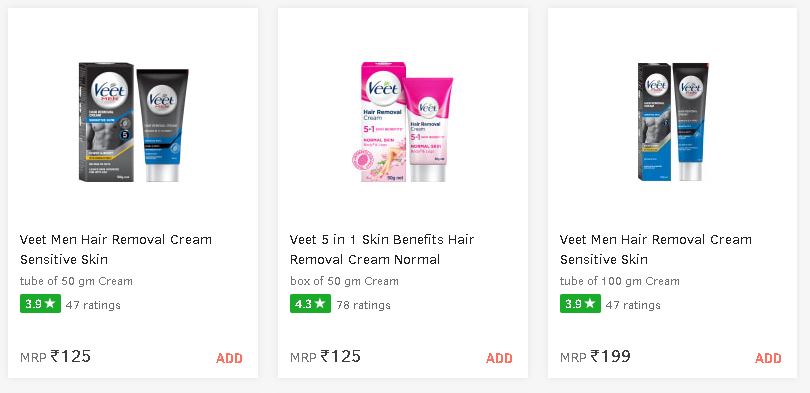Open Veet Men 100 gm product image
The width and height of the screenshot is (810, 393).
click(673, 122)
